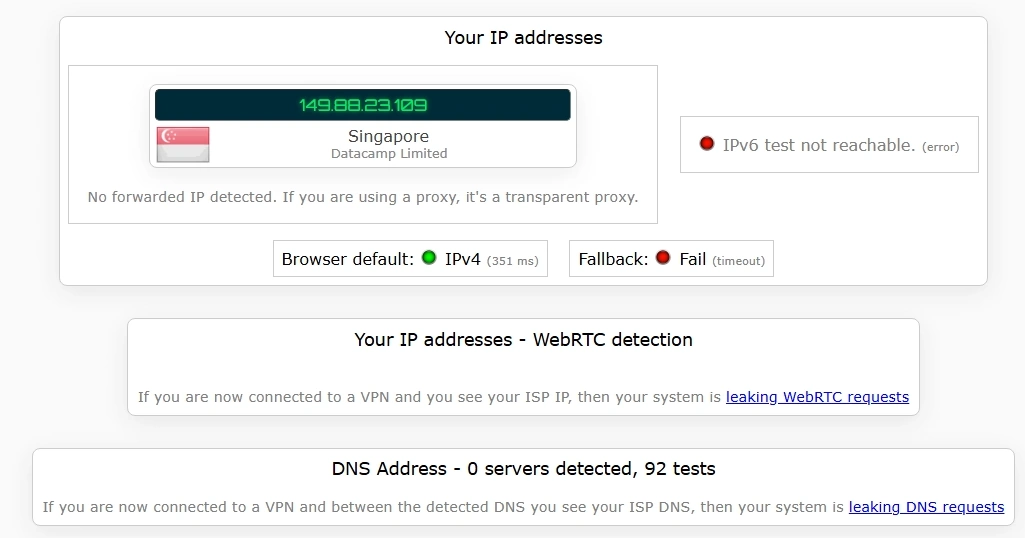Click the WebRTC detection heading

523,340
